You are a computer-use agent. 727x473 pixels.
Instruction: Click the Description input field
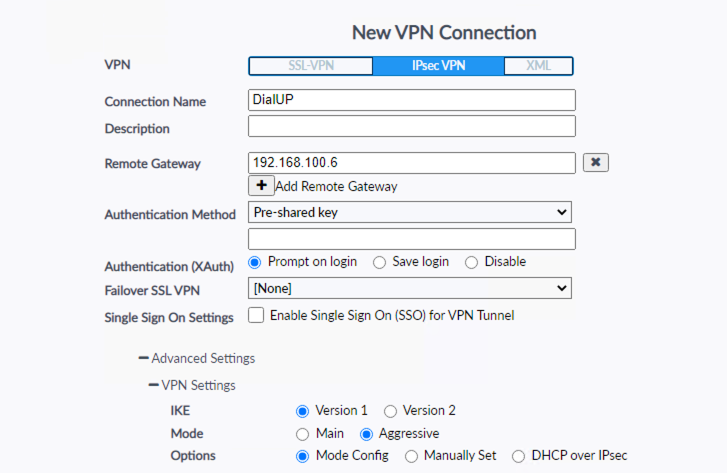411,126
